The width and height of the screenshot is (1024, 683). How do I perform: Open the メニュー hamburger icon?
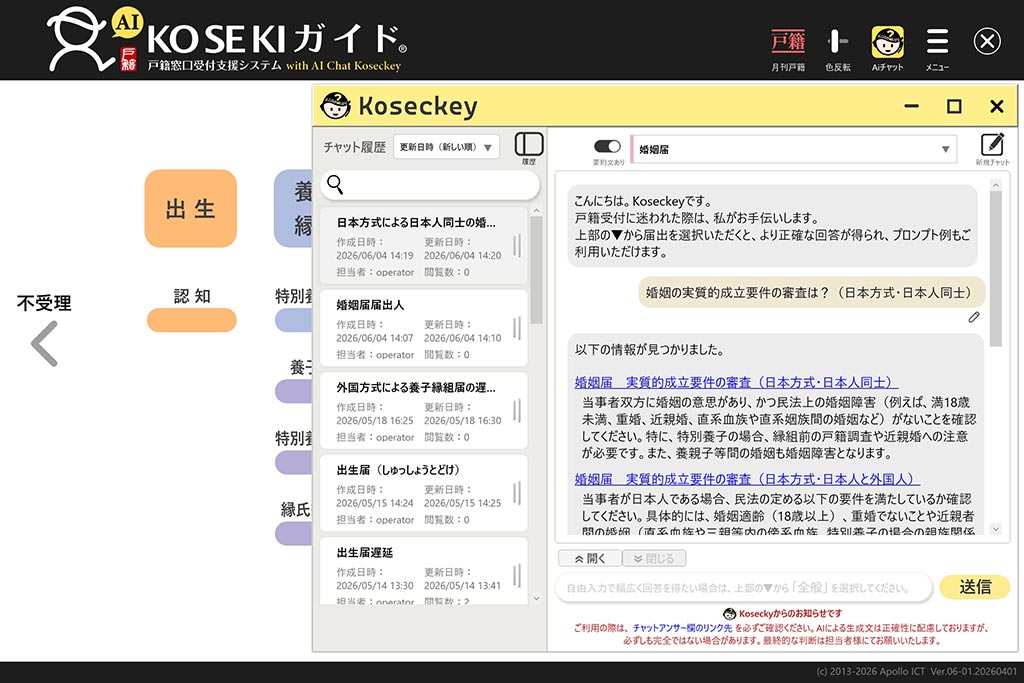coord(937,49)
